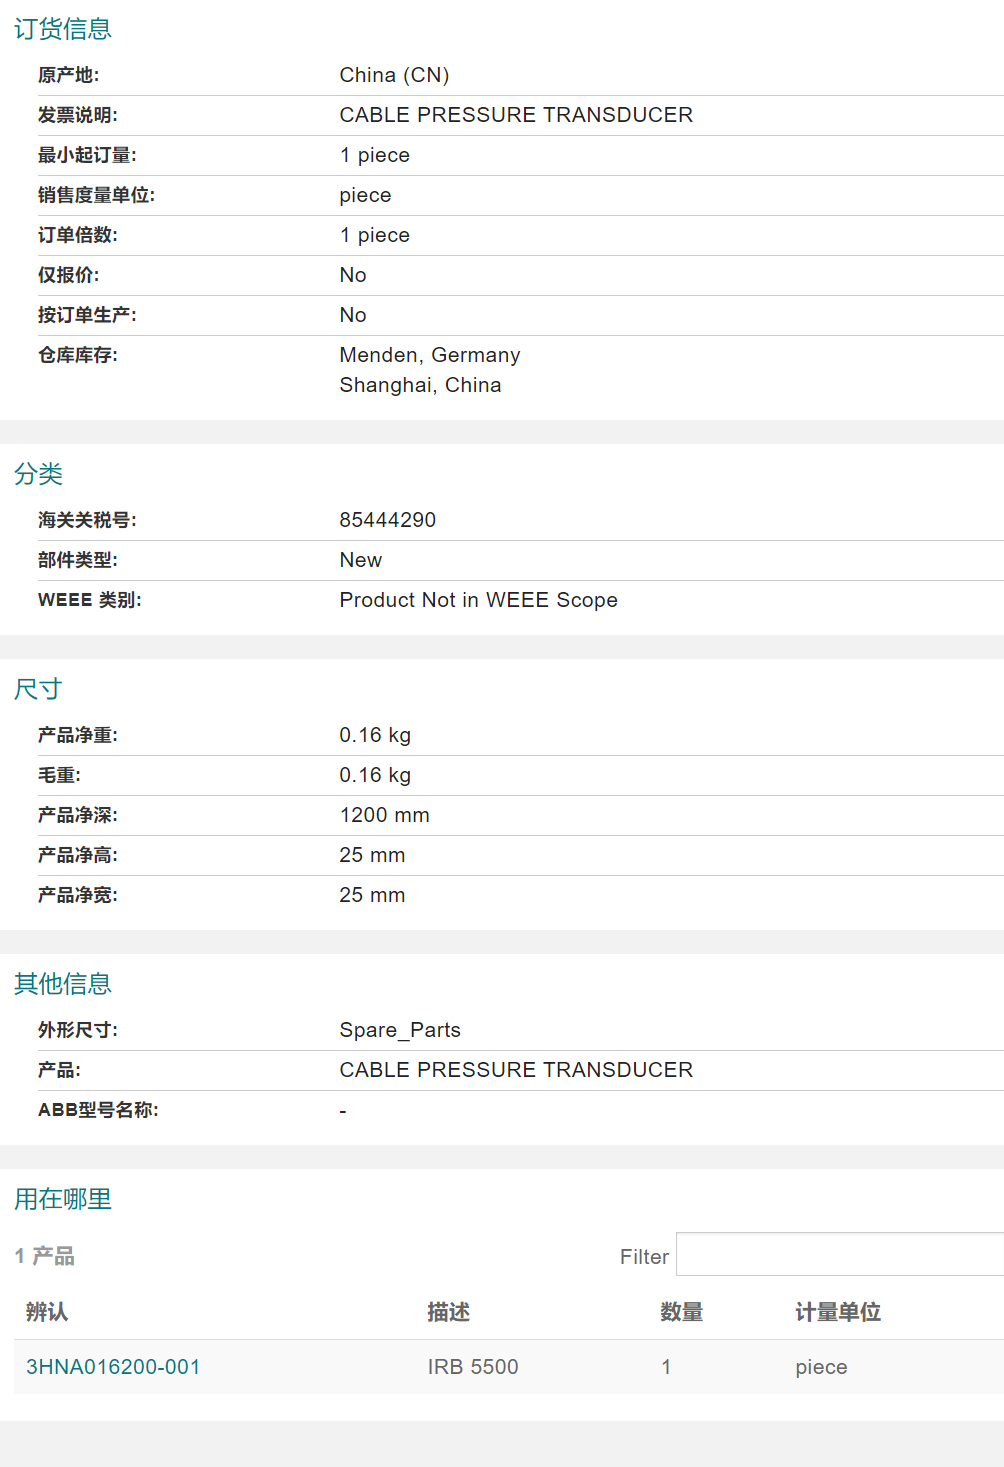Image resolution: width=1004 pixels, height=1467 pixels.
Task: Open the 3HNA016200-001 product link
Action: pyautogui.click(x=113, y=1367)
